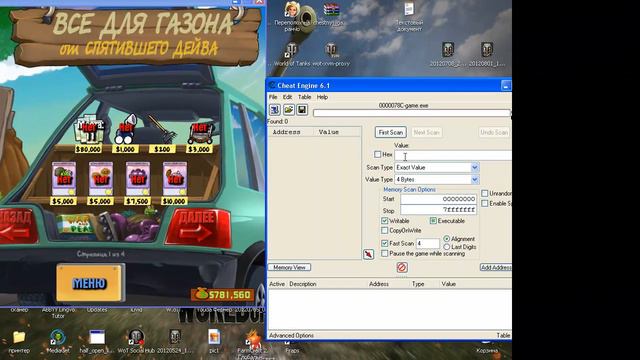Open the Help menu in Cheat Engine
Screen dimensions: 640x360
322,97
